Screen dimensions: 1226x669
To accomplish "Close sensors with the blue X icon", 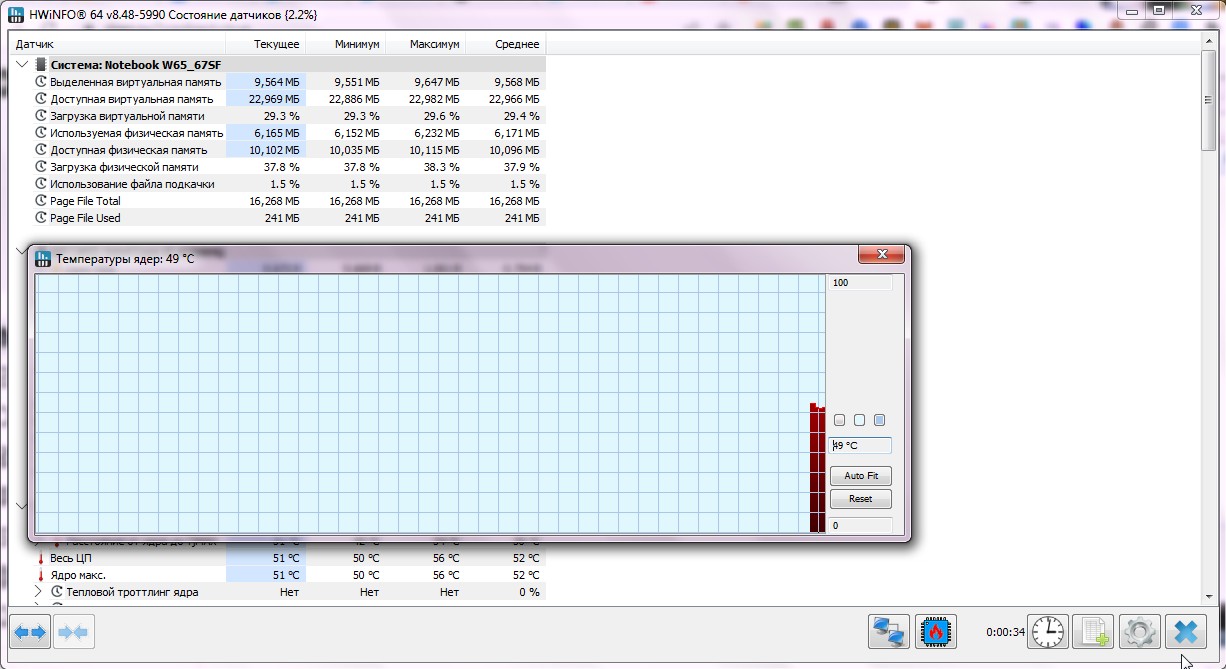I will pos(1186,632).
